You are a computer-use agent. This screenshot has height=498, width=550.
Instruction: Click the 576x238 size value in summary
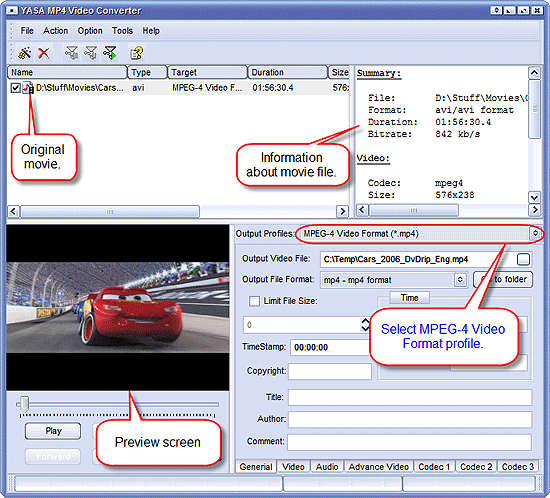coord(455,195)
